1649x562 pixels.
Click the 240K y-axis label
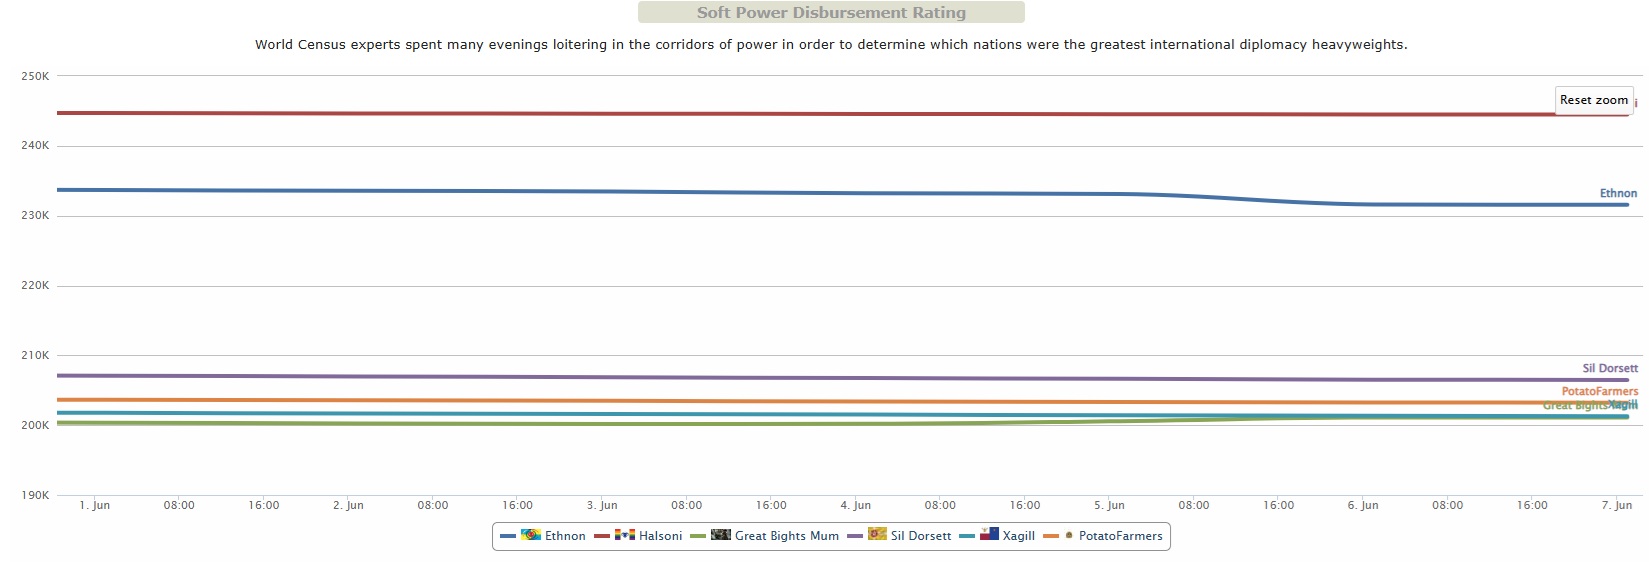point(35,146)
